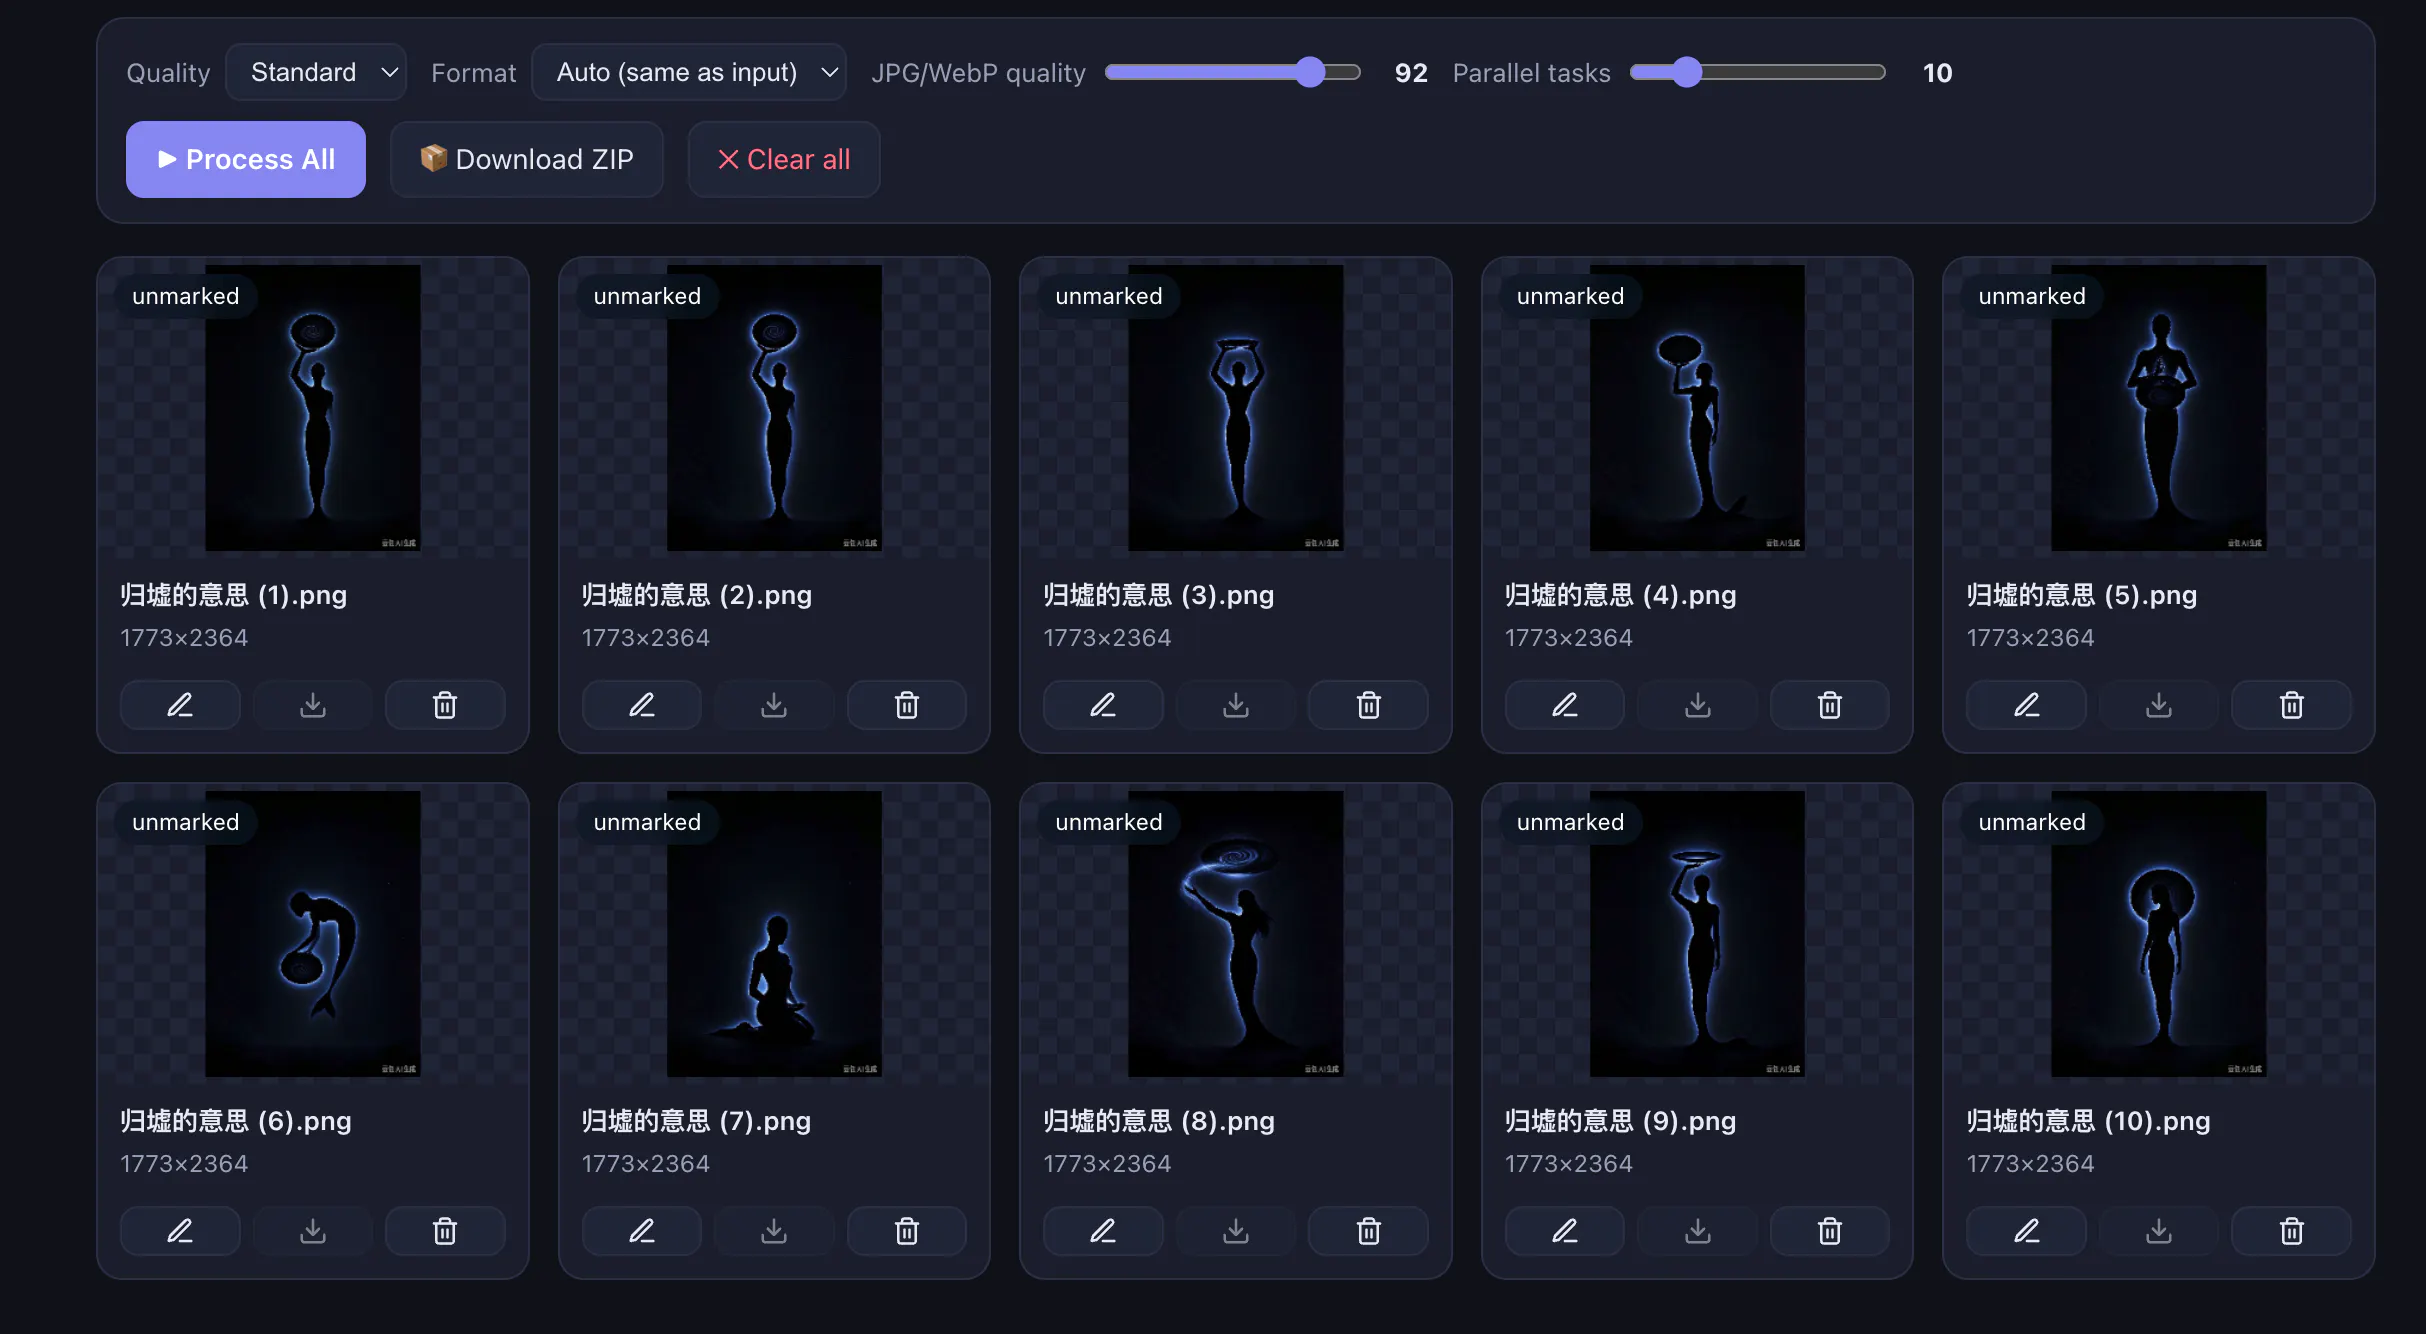Delete 归墟的意思 (3).png
2426x1334 pixels.
[x=1369, y=705]
